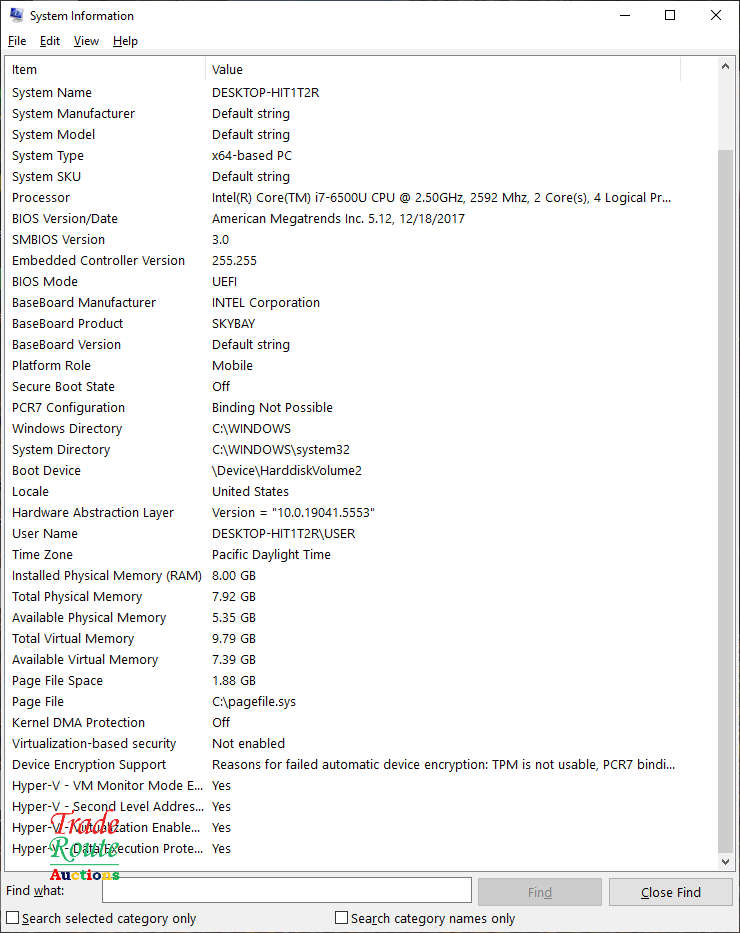The image size is (740, 933).
Task: Click the scrollbar up arrow
Action: point(725,68)
